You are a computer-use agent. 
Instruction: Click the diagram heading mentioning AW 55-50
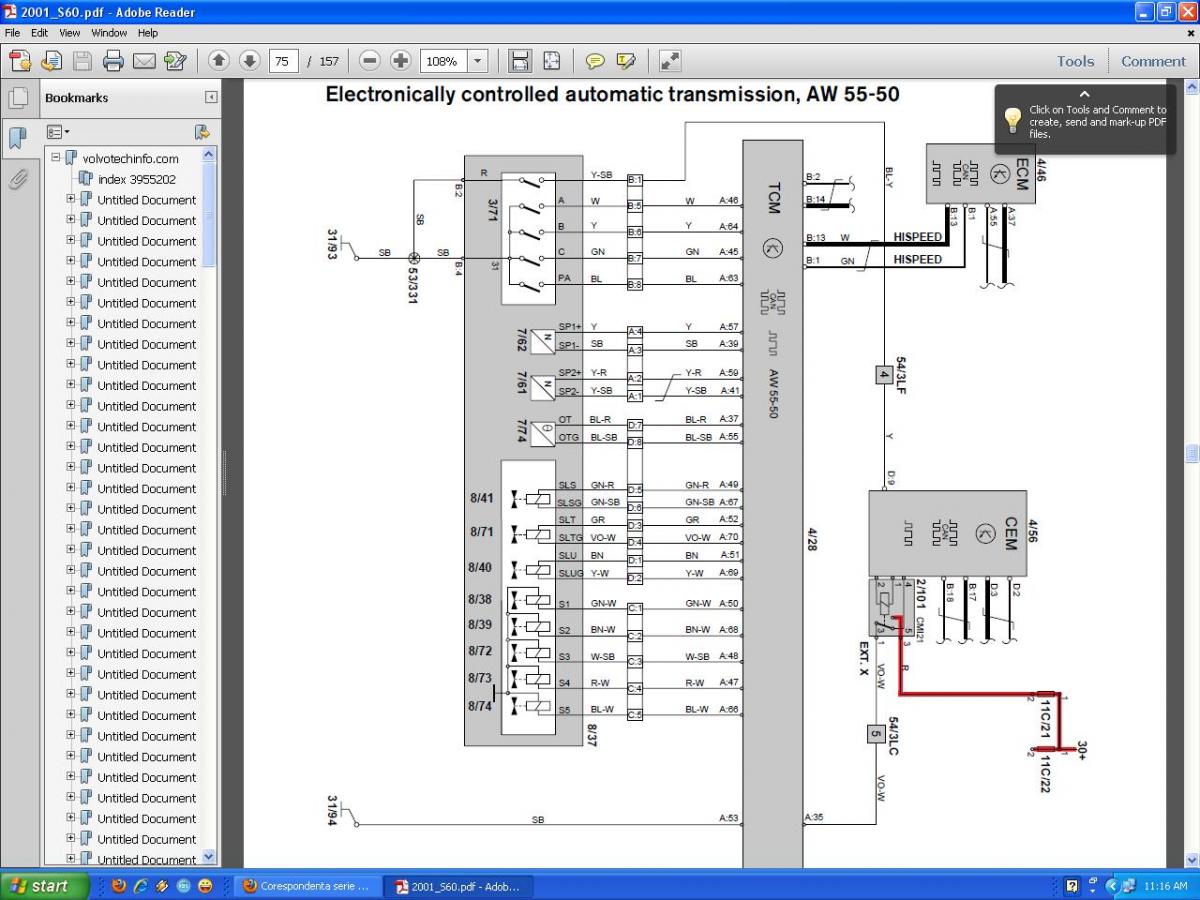pyautogui.click(x=612, y=95)
